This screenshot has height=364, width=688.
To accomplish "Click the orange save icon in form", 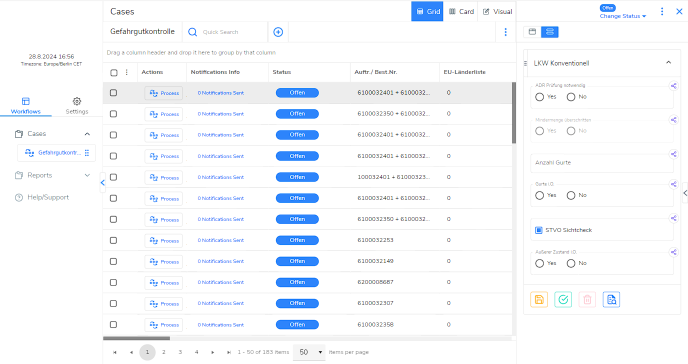I will click(x=539, y=300).
